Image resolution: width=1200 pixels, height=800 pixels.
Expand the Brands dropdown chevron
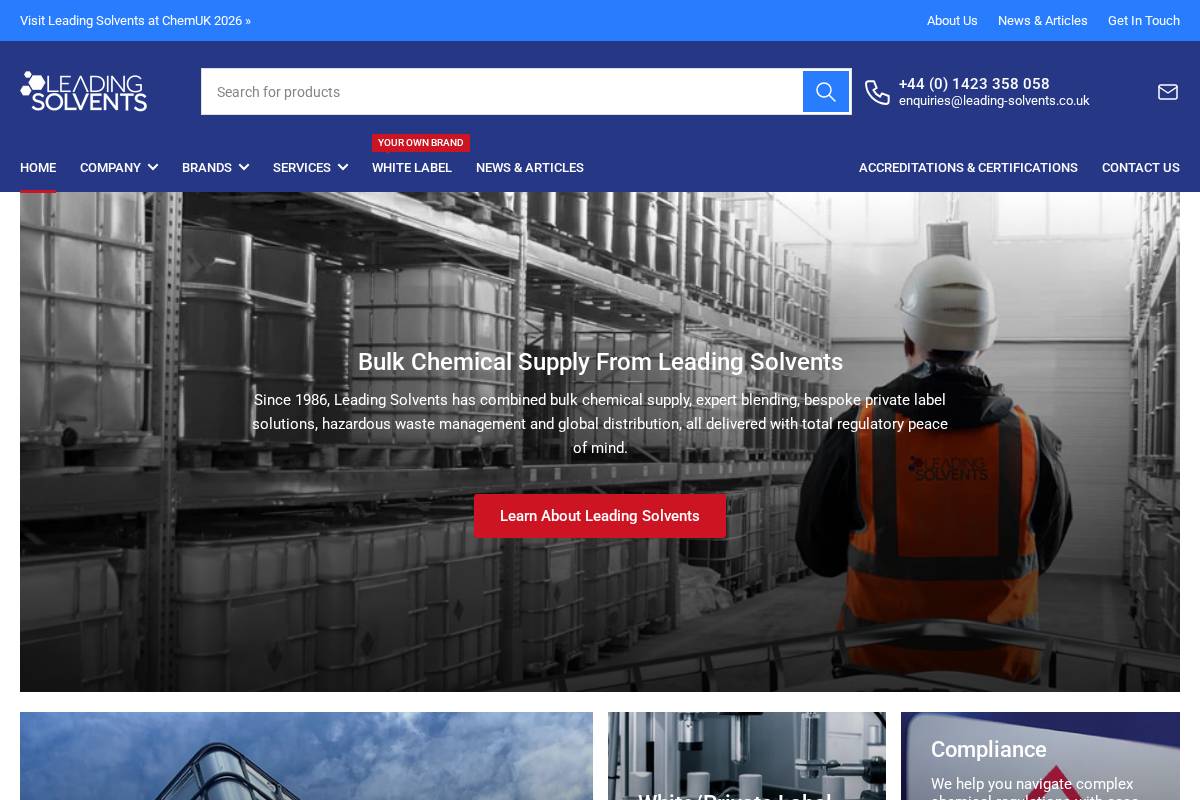(243, 168)
